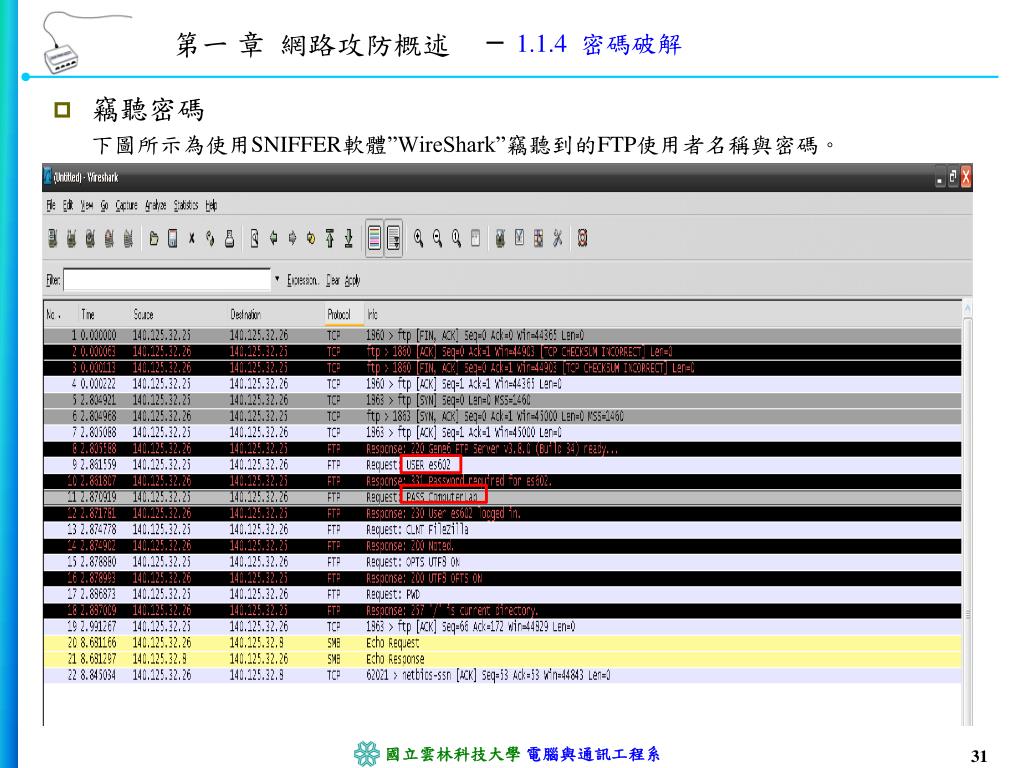
Task: Select packet 17 'Request: PWD'
Action: (x=503, y=594)
